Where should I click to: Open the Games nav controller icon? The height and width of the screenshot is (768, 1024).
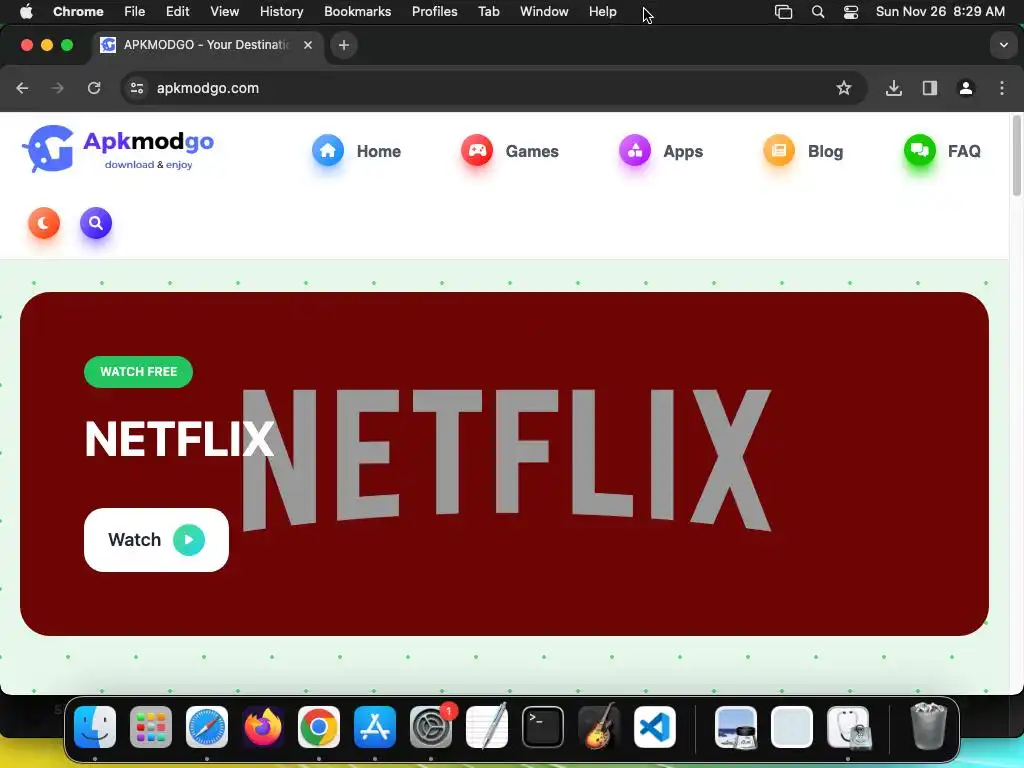[477, 150]
